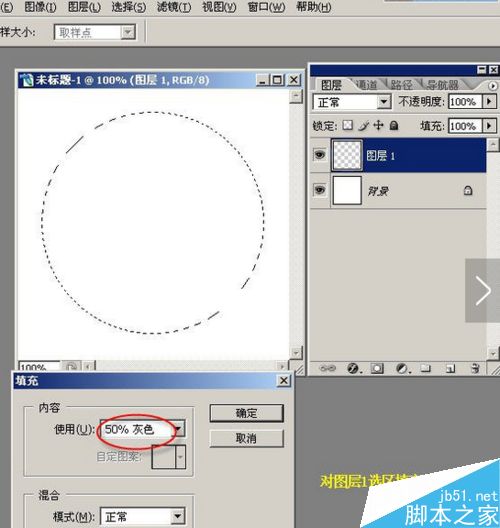
Task: Open the 图像 menu
Action: click(x=40, y=7)
